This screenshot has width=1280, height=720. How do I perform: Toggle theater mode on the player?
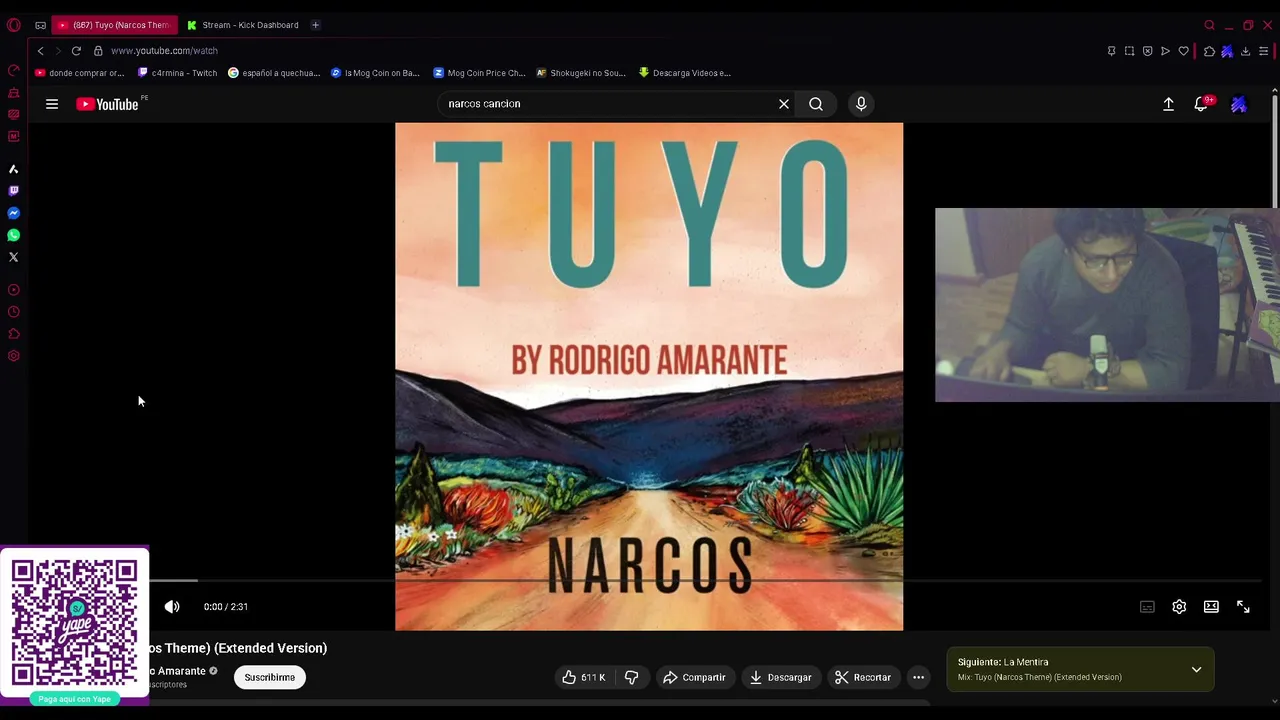[x=1211, y=607]
